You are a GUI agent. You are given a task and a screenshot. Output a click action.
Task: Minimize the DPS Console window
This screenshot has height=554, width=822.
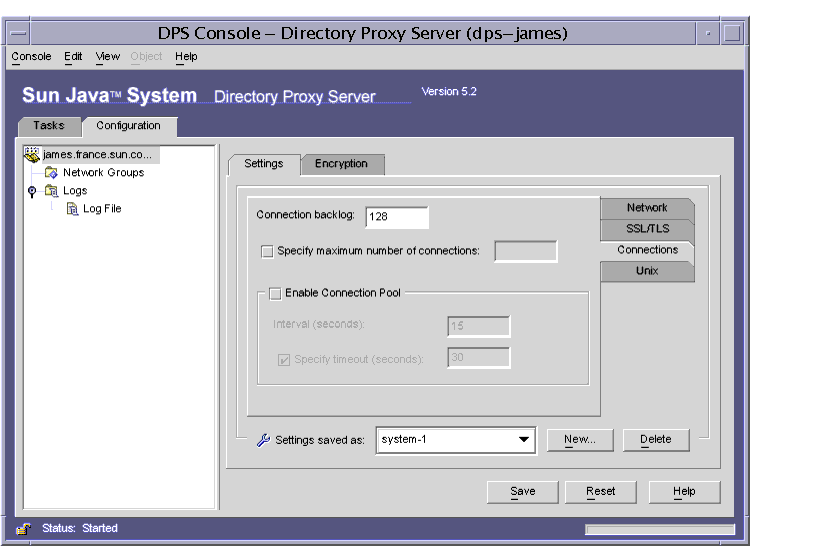pos(708,34)
